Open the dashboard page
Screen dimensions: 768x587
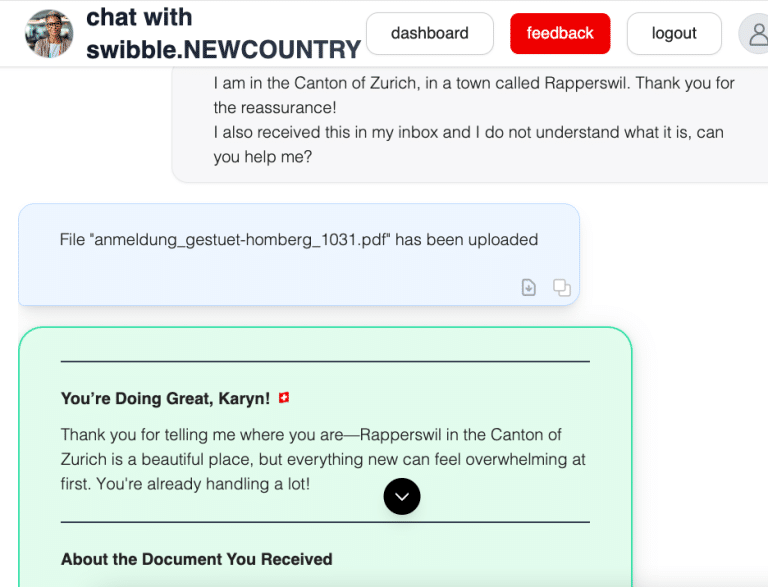[x=429, y=33]
